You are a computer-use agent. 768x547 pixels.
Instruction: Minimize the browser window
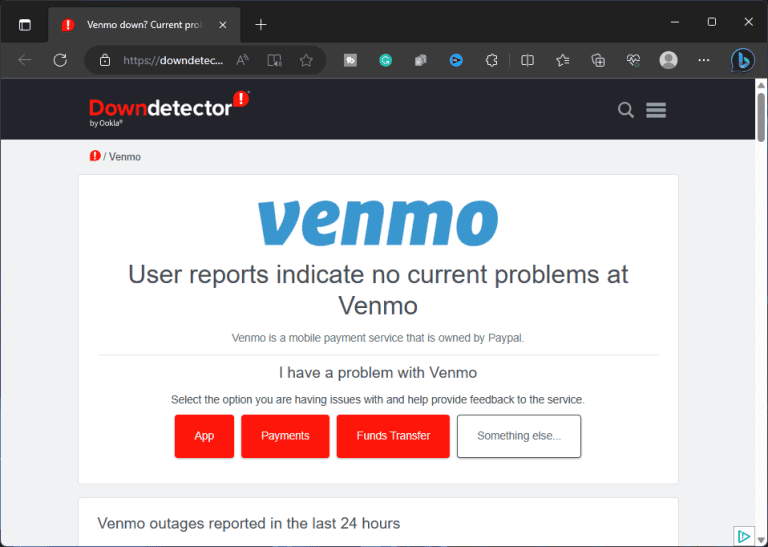click(x=675, y=22)
